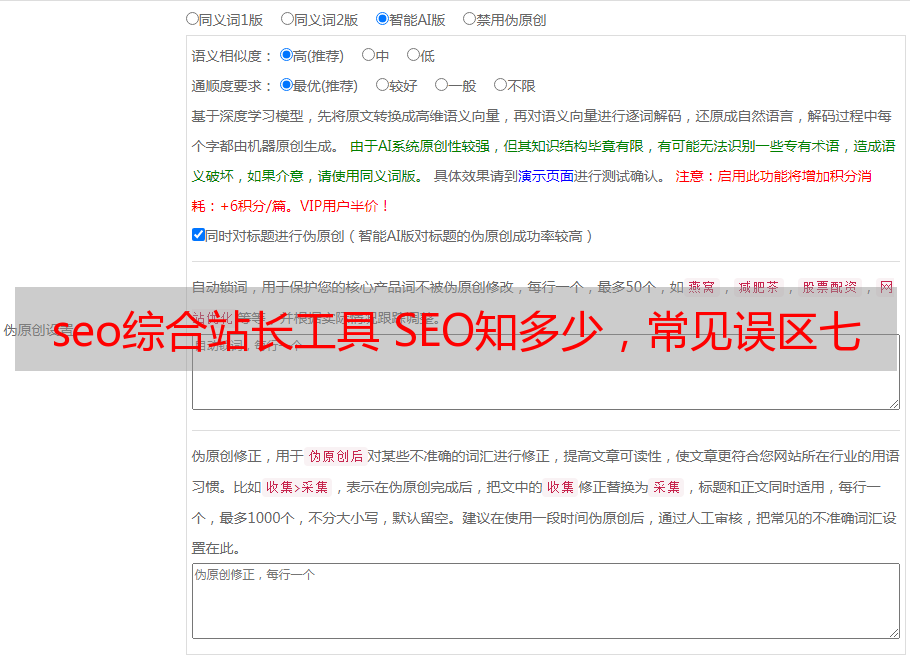The height and width of the screenshot is (658, 911).
Task: Click the 减肥茶 example keyword tag
Action: point(758,287)
